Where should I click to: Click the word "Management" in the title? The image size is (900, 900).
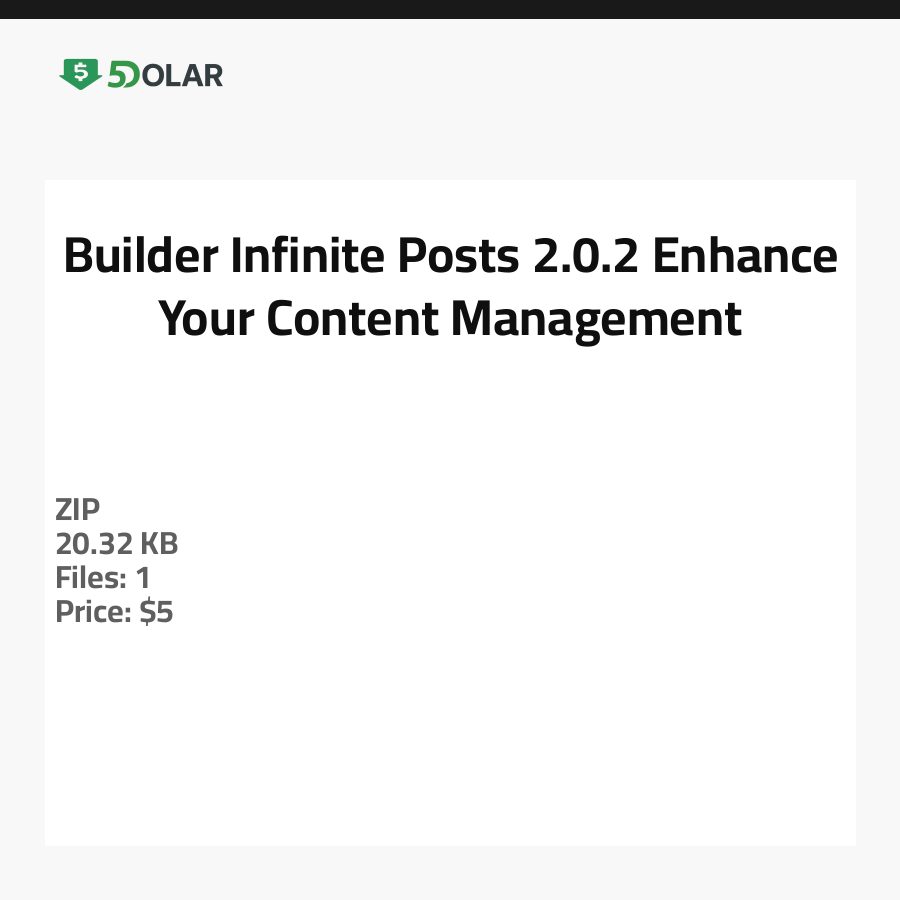point(596,319)
